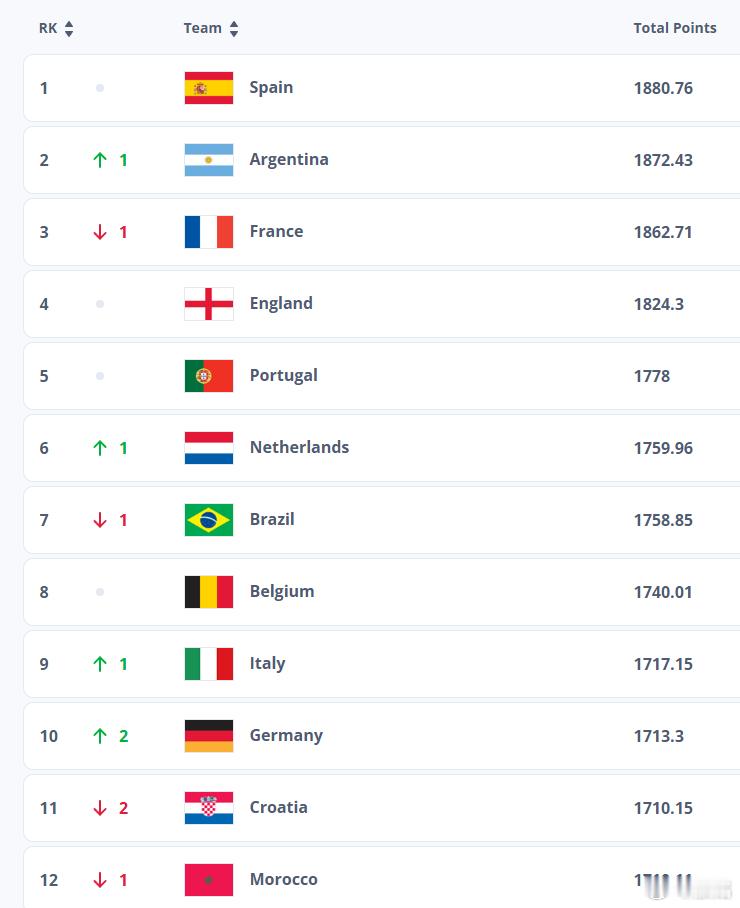Click the Croatia flag icon
This screenshot has height=908, width=740.
click(x=209, y=808)
